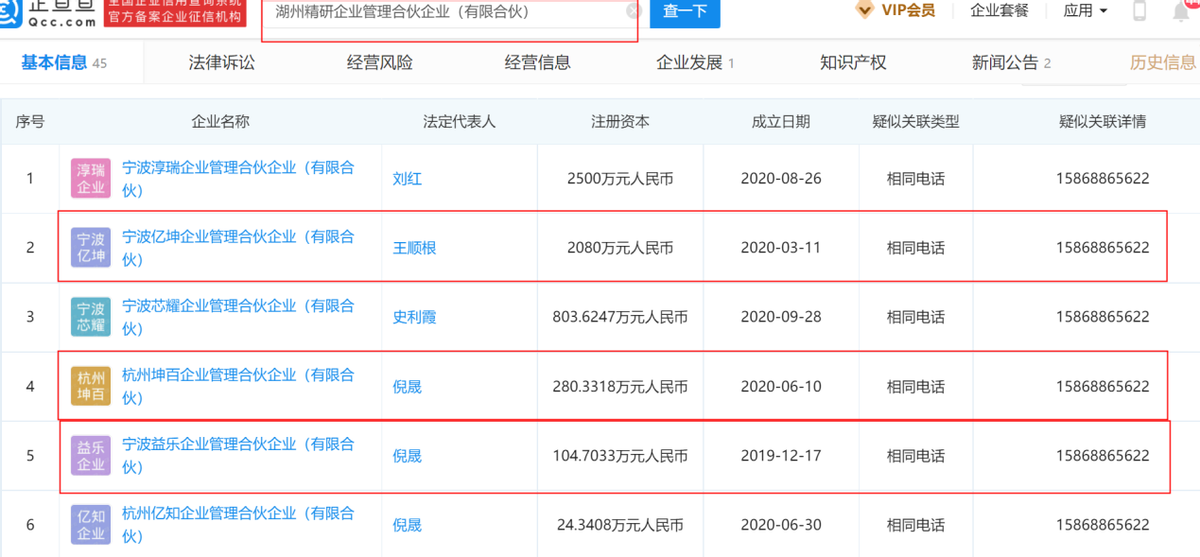Click the 宁波亿坤 company logo badge
1200x557 pixels.
(x=91, y=247)
